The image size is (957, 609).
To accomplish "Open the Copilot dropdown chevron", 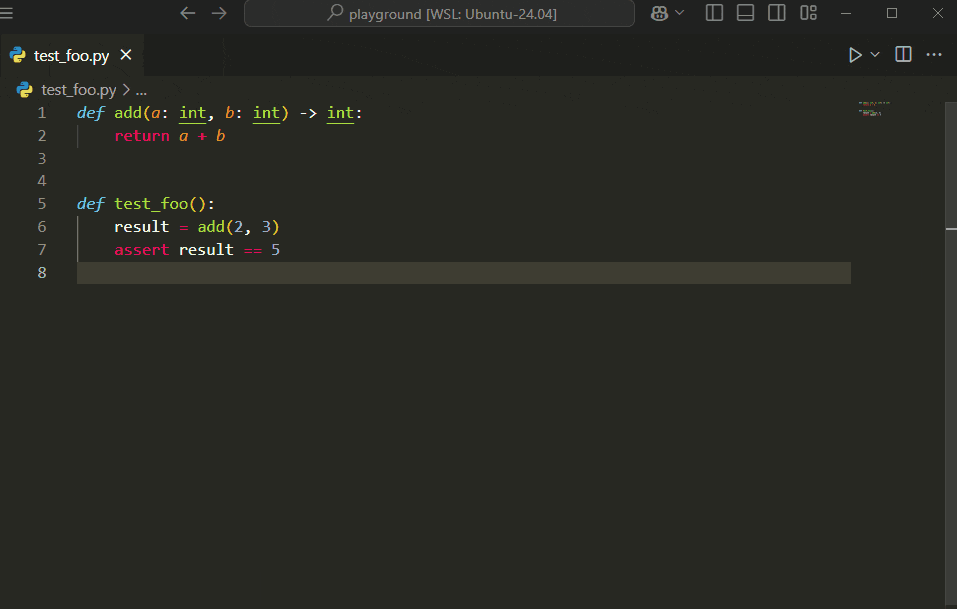I will tap(679, 13).
